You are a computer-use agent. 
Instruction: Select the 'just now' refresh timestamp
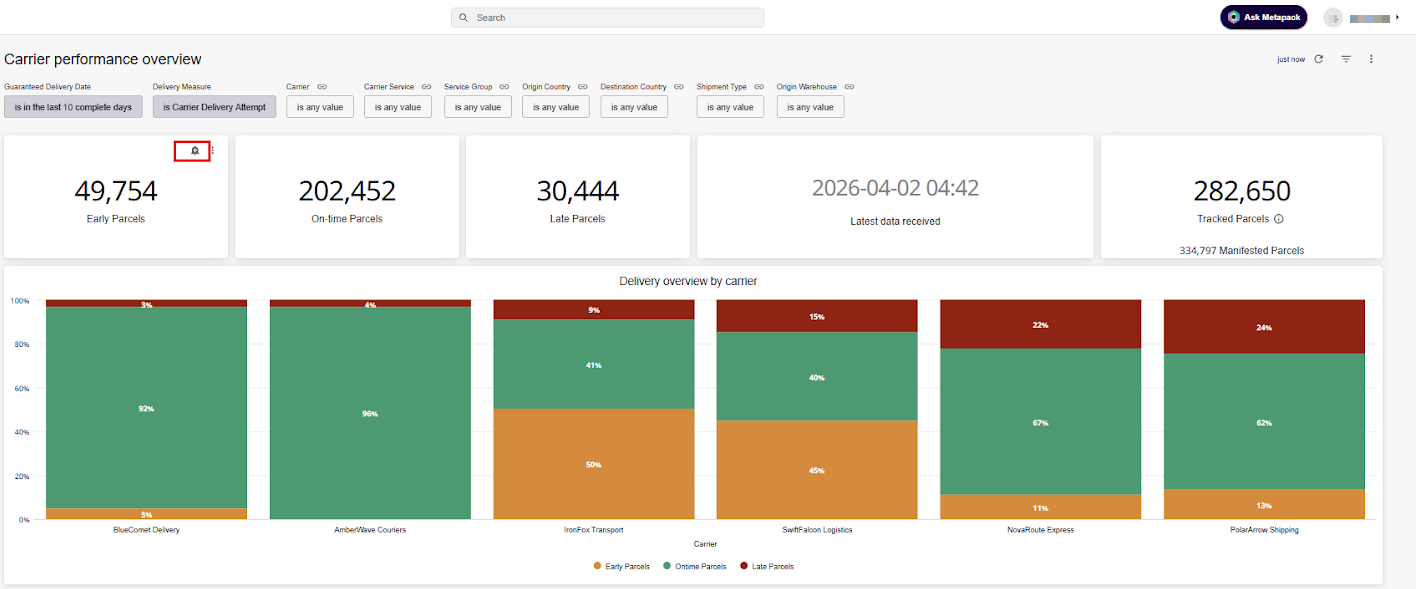click(1291, 59)
